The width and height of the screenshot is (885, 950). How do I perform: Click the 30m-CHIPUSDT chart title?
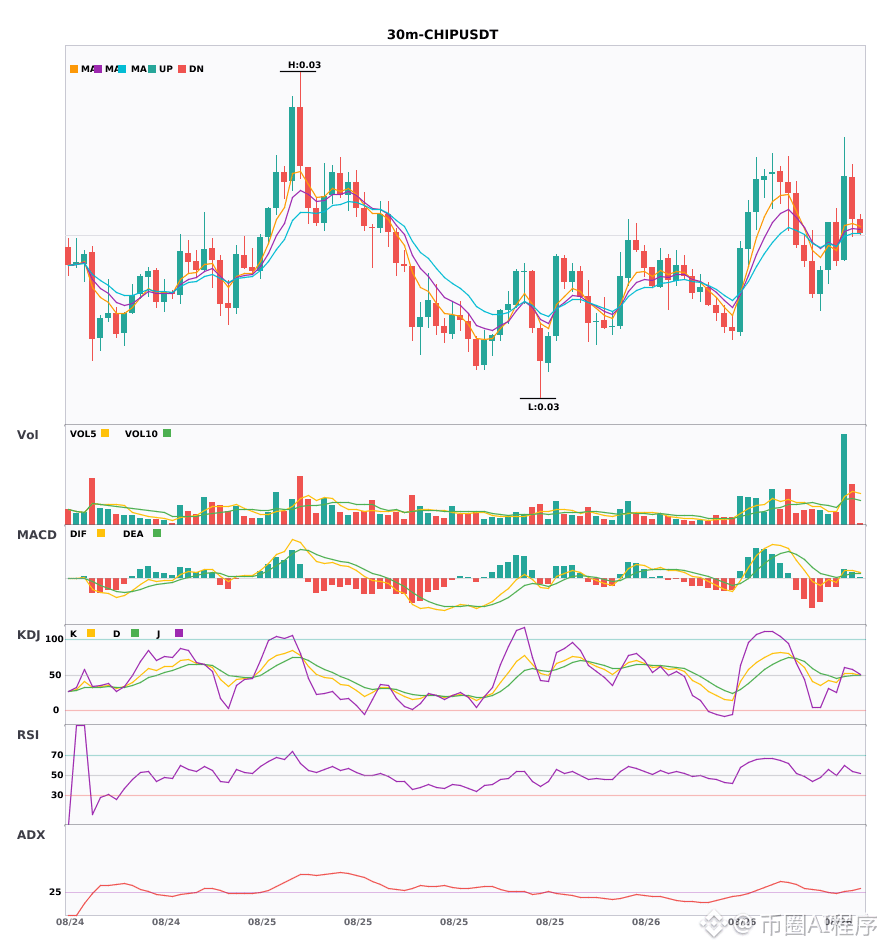tap(442, 35)
